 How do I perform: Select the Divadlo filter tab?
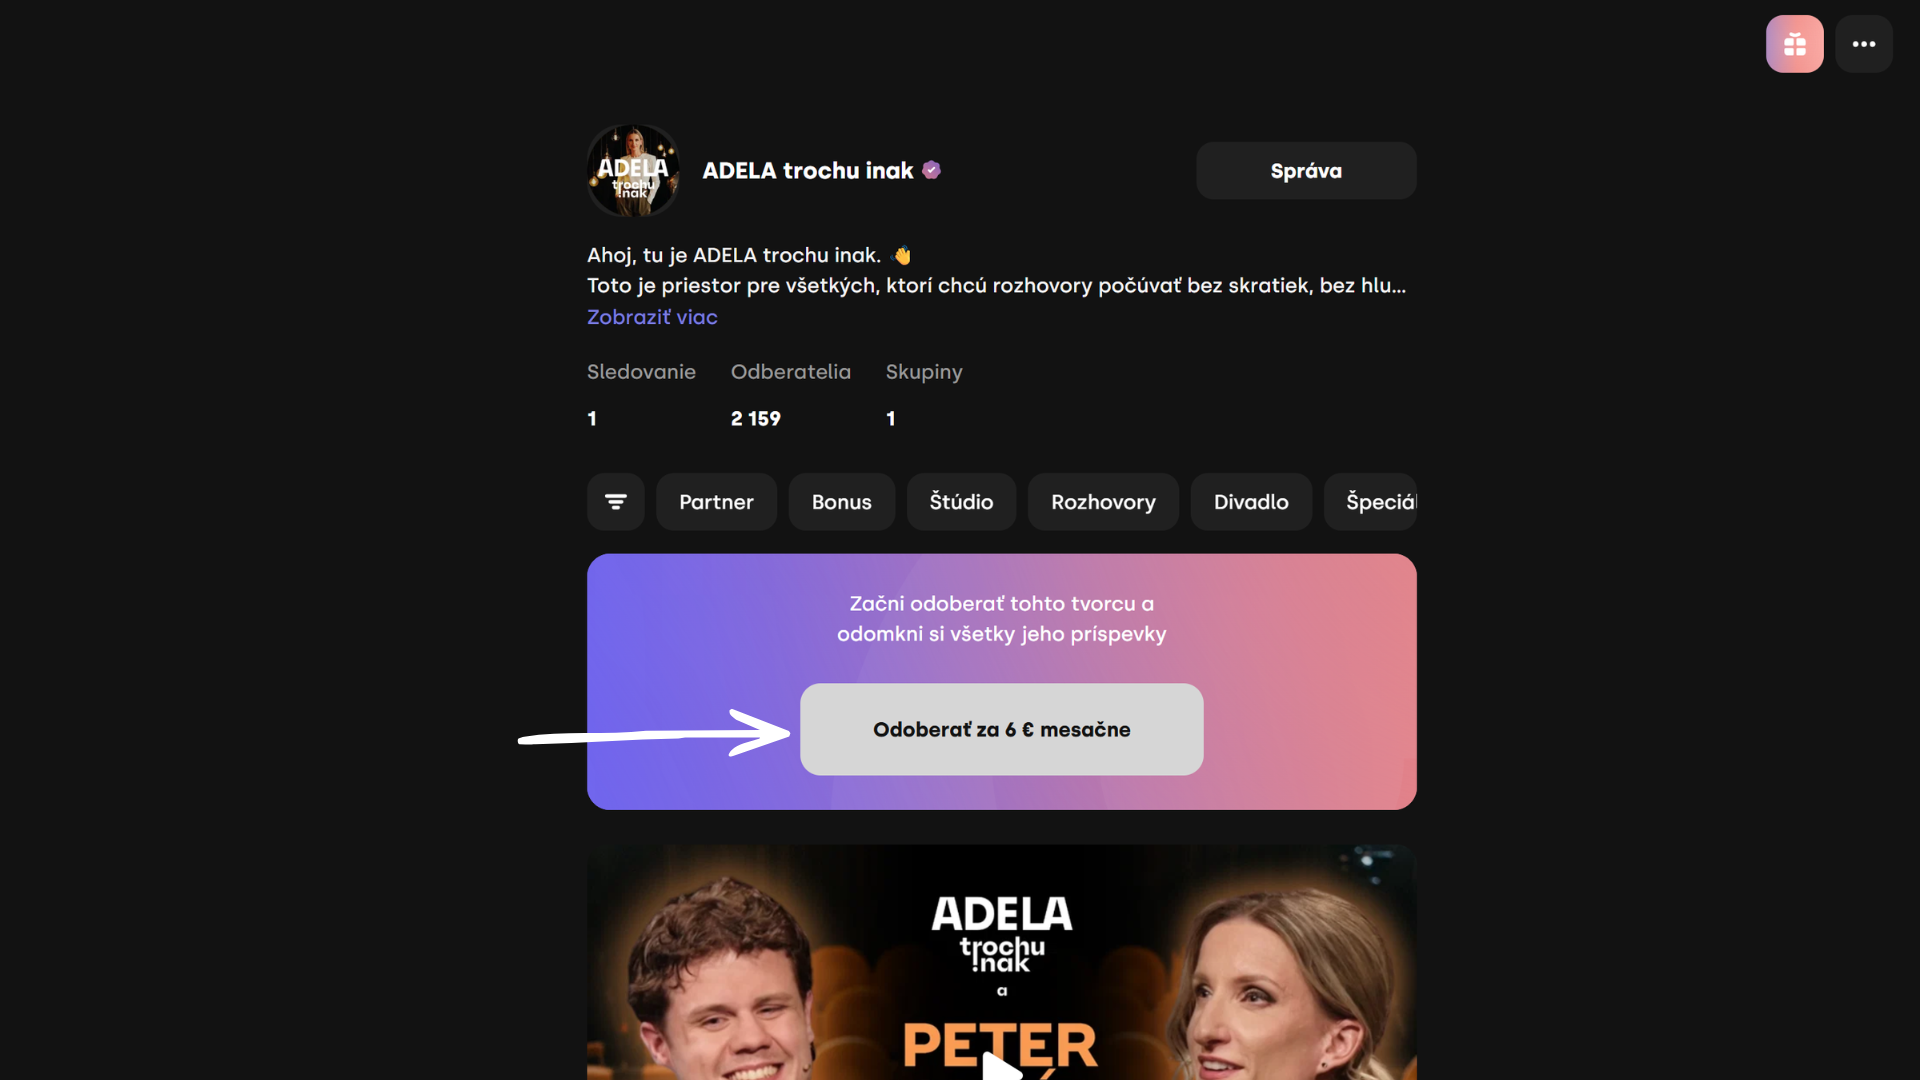1251,502
